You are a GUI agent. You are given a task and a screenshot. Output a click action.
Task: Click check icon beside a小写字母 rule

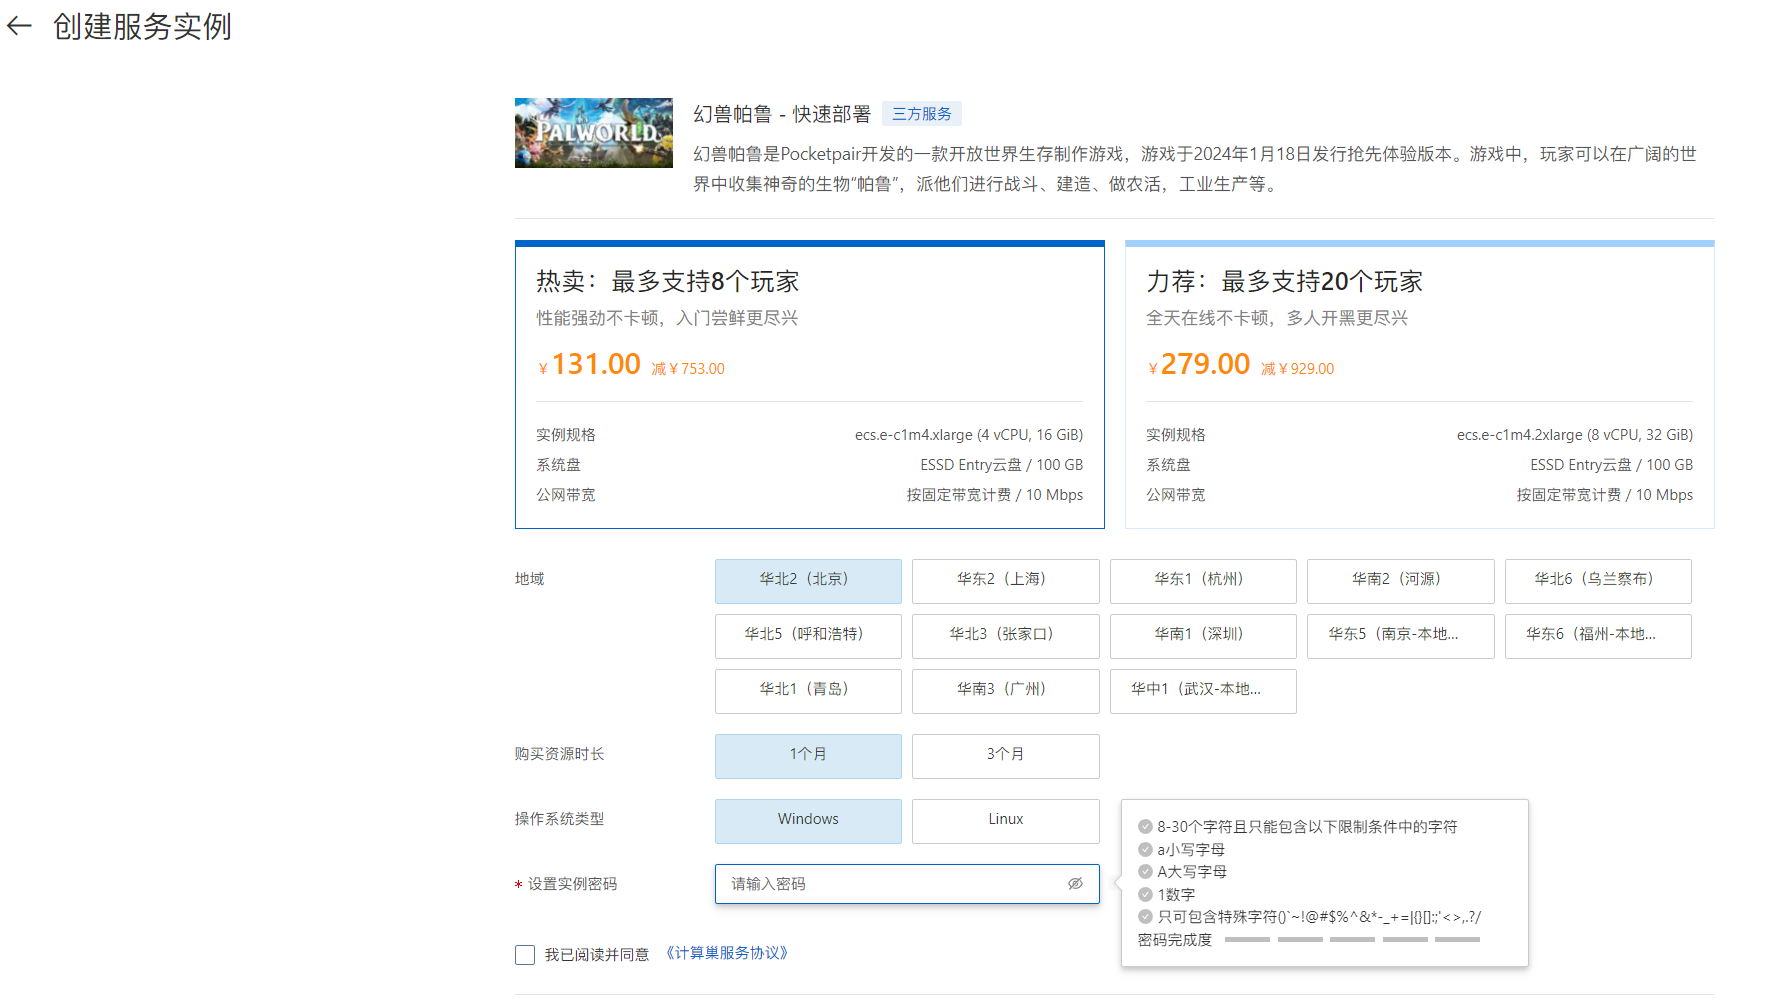(x=1145, y=849)
